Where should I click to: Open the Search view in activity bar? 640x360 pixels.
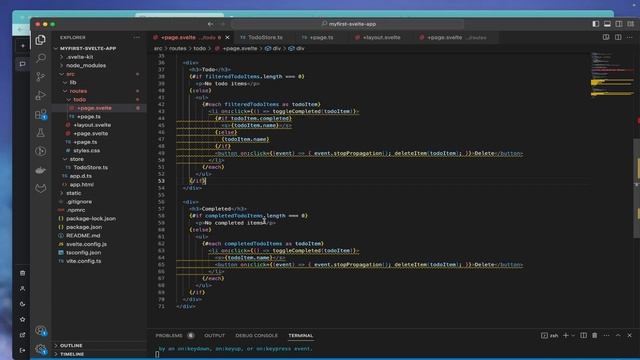(x=40, y=58)
